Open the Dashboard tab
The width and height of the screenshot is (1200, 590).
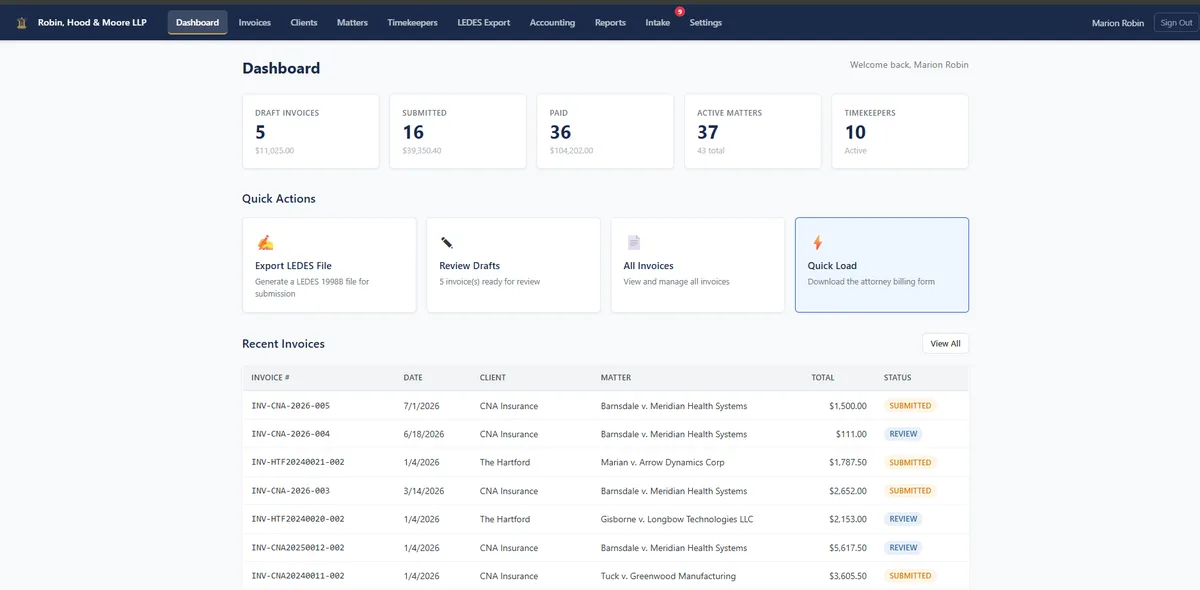click(197, 22)
